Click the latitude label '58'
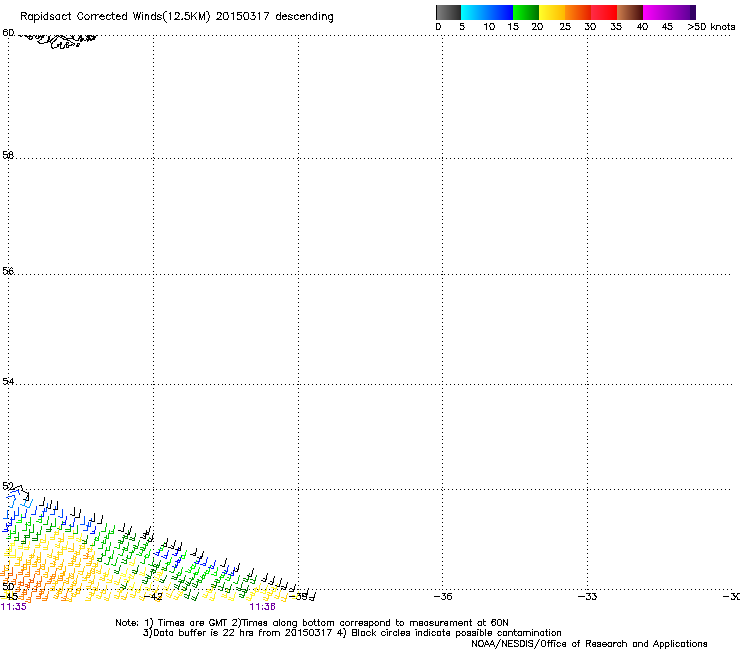This screenshot has height=650, width=740. [8, 155]
